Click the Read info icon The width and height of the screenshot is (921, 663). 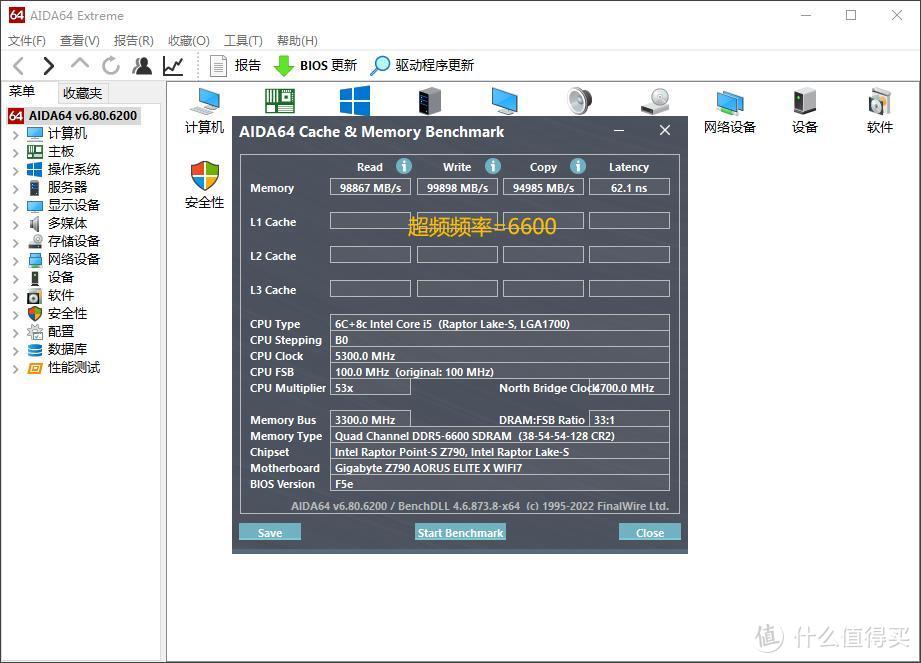tap(404, 166)
